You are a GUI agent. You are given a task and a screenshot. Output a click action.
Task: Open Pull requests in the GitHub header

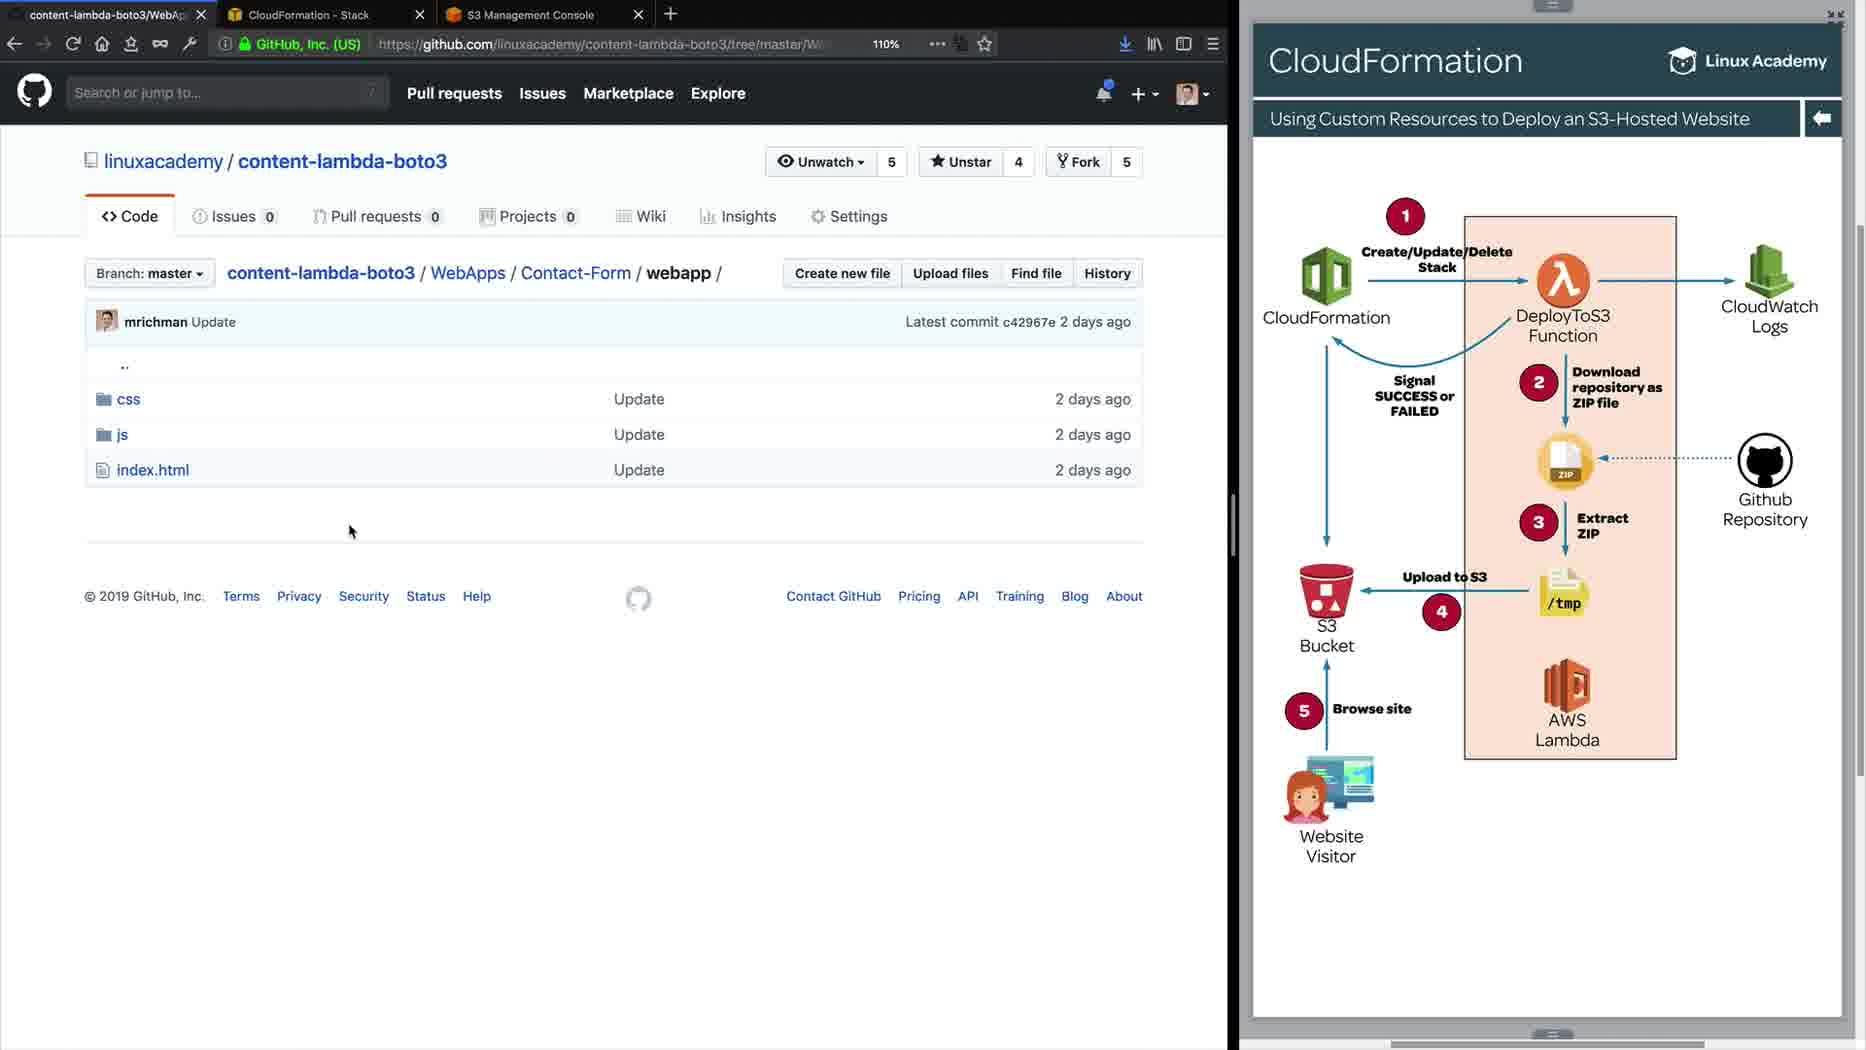click(x=454, y=93)
